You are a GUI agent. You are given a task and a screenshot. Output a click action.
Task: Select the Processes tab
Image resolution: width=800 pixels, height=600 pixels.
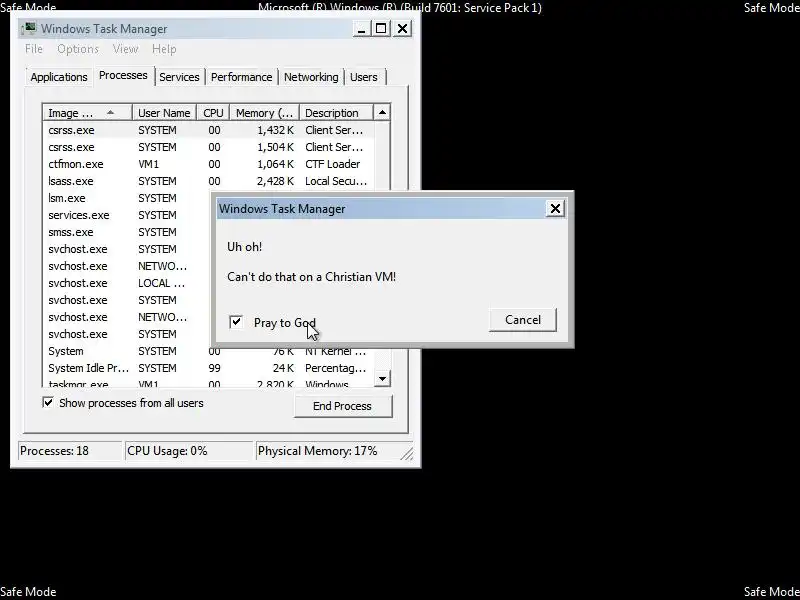coord(123,76)
